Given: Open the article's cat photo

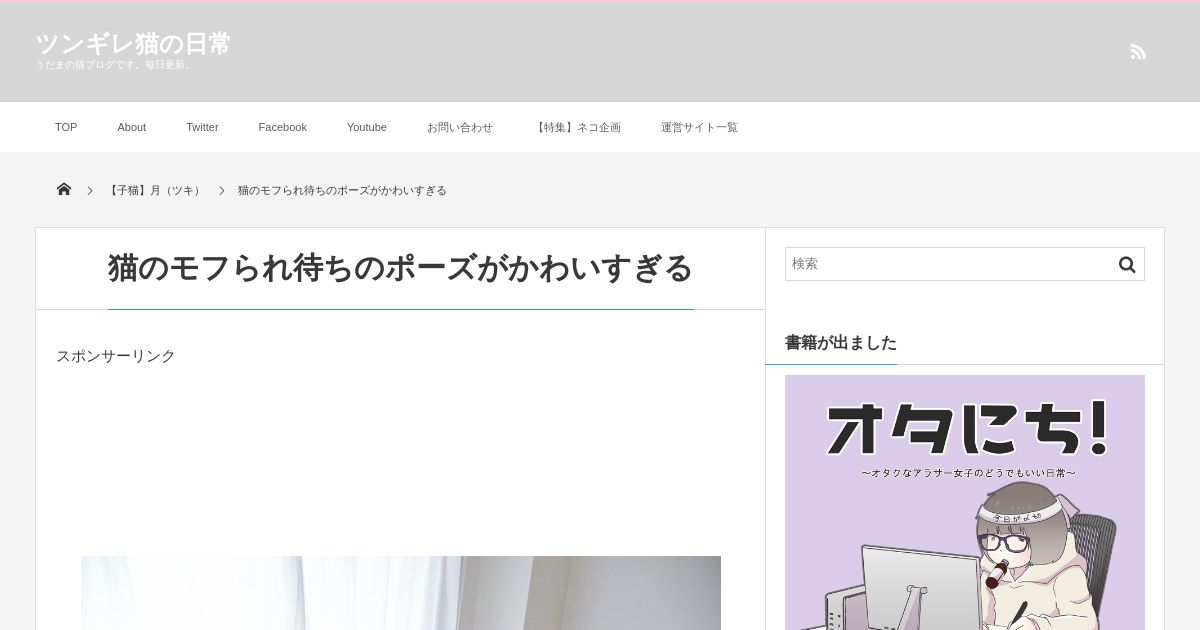Looking at the screenshot, I should click(x=401, y=593).
